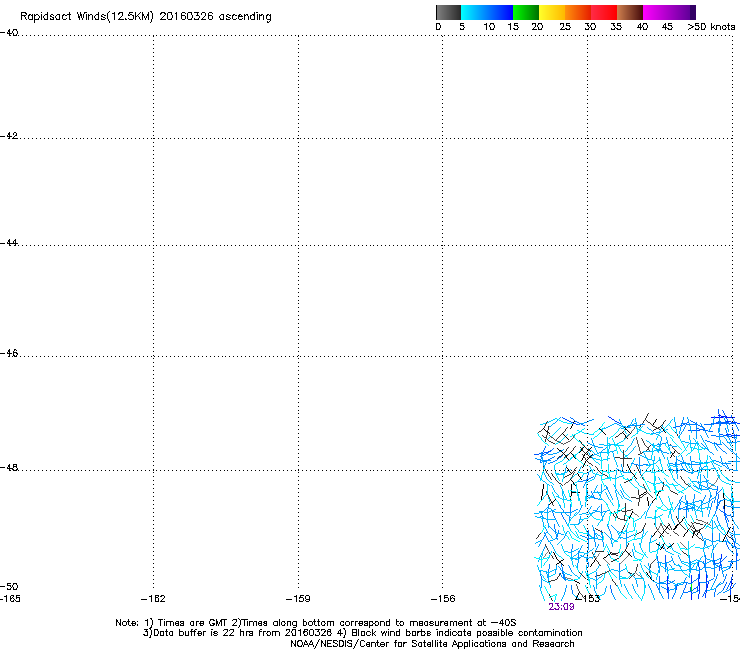The image size is (740, 650).
Task: Select the yellow 20–25 knots legend segment
Action: pos(552,12)
